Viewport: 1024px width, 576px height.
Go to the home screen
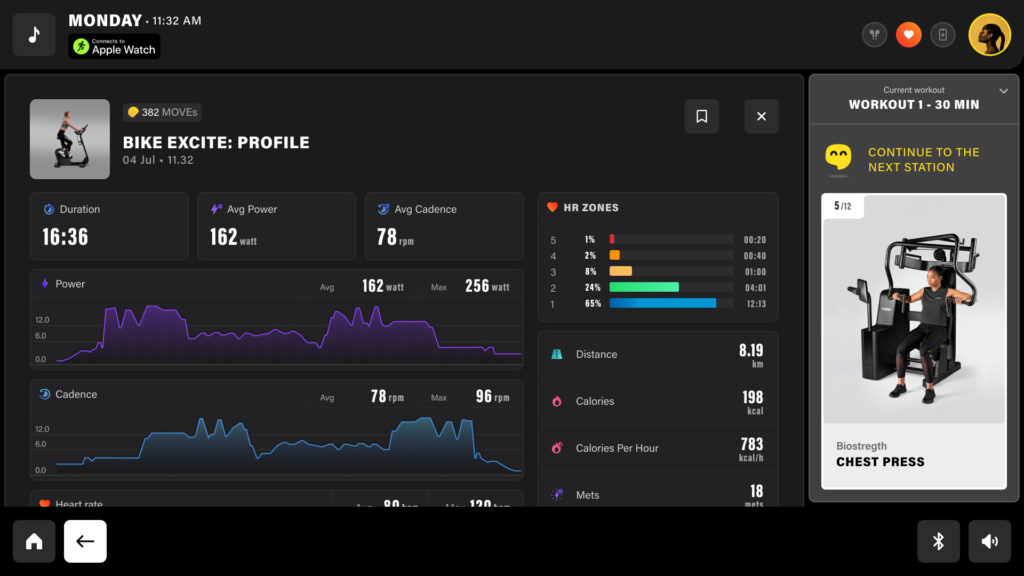pyautogui.click(x=34, y=541)
